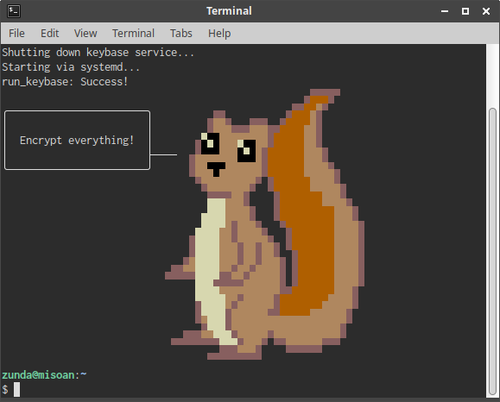Click the terminal icon in the title bar
500x402 pixels.
tap(14, 11)
